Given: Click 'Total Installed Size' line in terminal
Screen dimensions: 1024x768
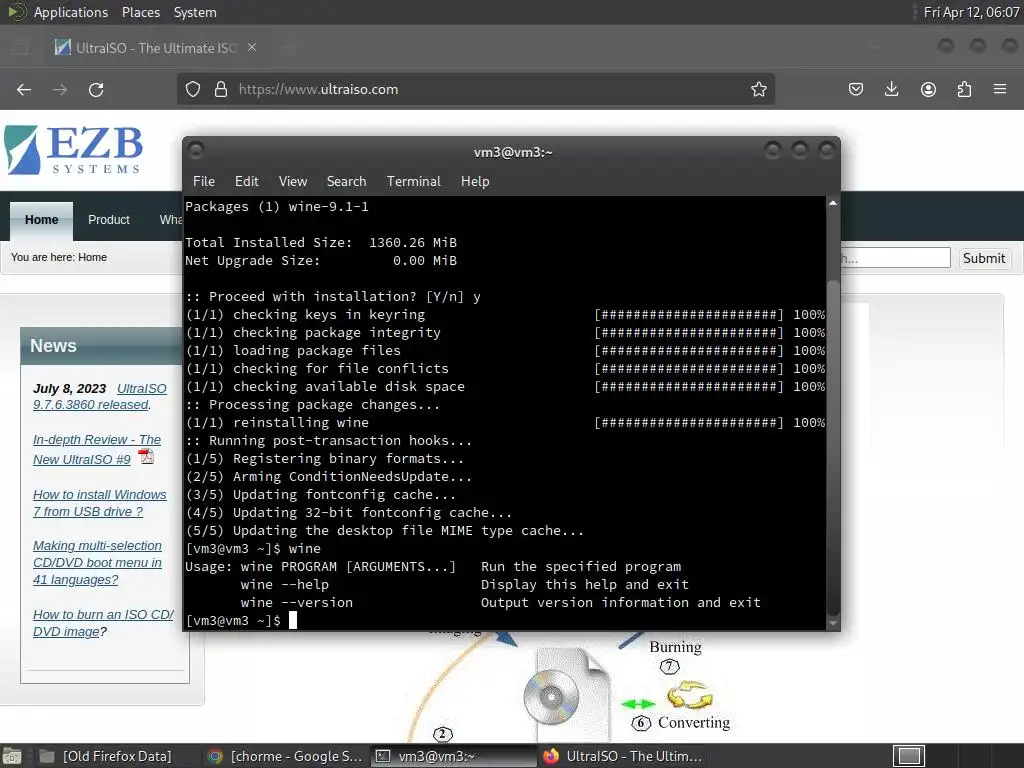Looking at the screenshot, I should [321, 242].
